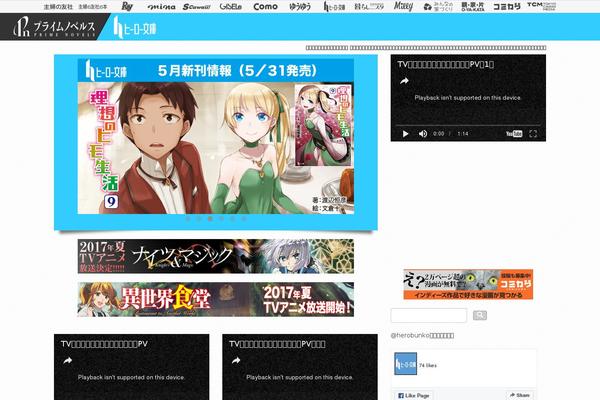Image resolution: width=600 pixels, height=400 pixels.
Task: Click title of bottom-left PV video
Action: (x=104, y=344)
